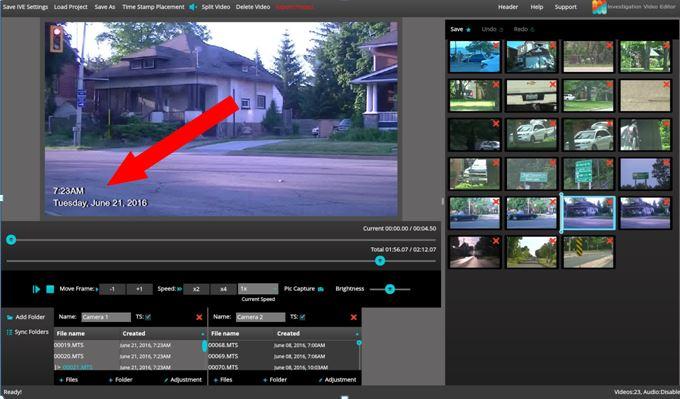Select the license plate close-up thumbnail
This screenshot has width=680, height=399.
pos(532,96)
